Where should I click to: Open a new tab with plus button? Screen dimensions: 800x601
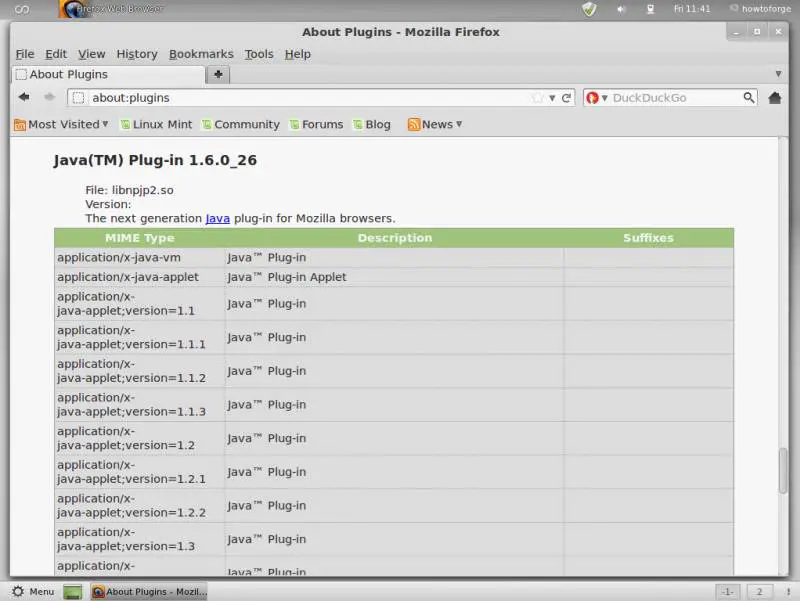(x=218, y=74)
